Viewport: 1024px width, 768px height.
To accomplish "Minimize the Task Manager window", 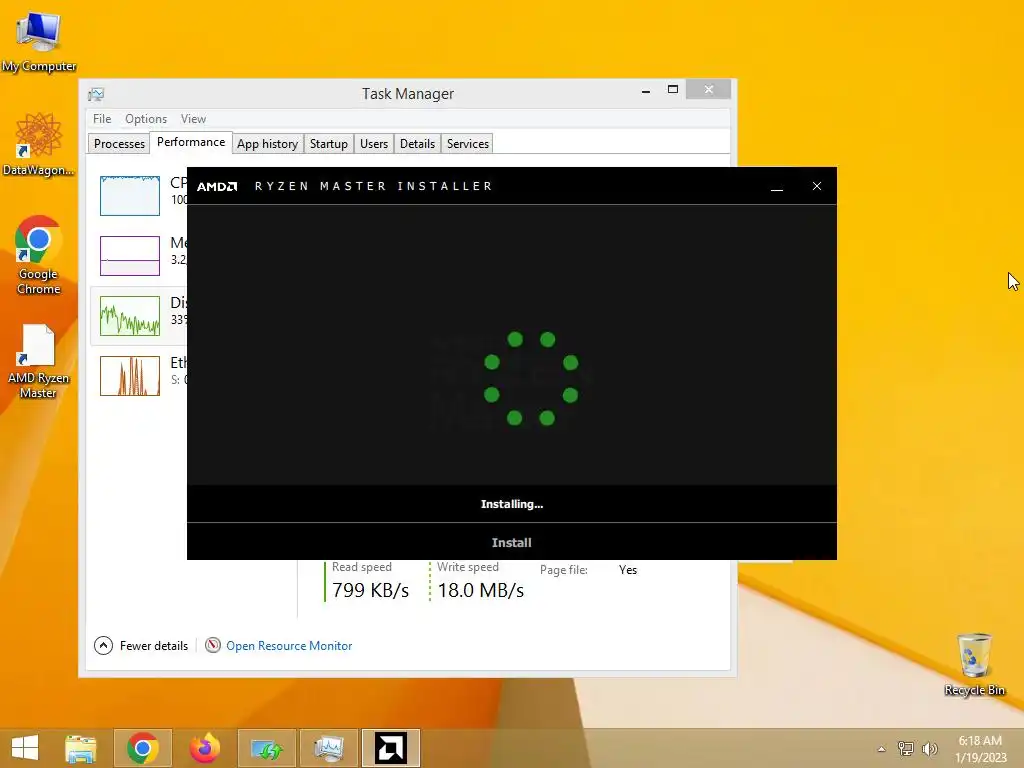I will [646, 90].
